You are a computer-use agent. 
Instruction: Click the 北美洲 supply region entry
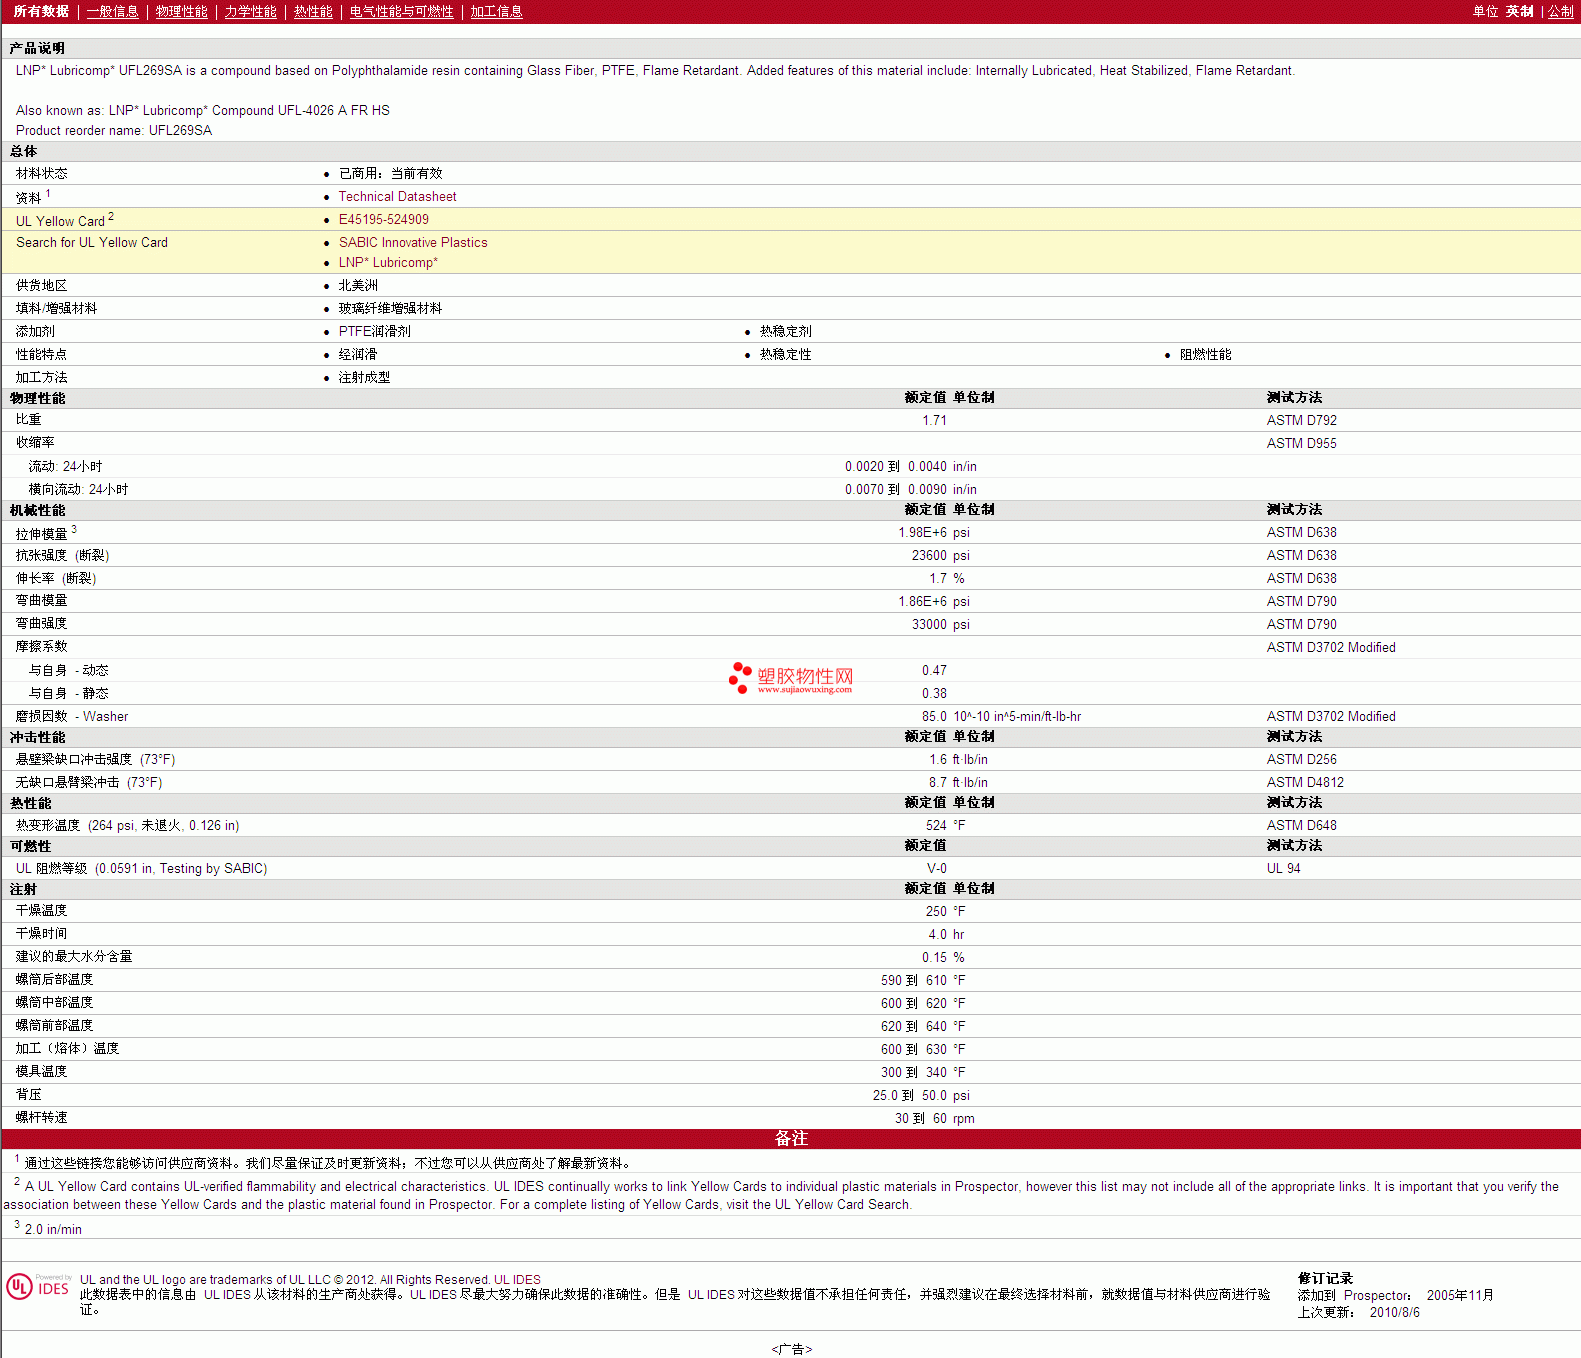pyautogui.click(x=358, y=286)
